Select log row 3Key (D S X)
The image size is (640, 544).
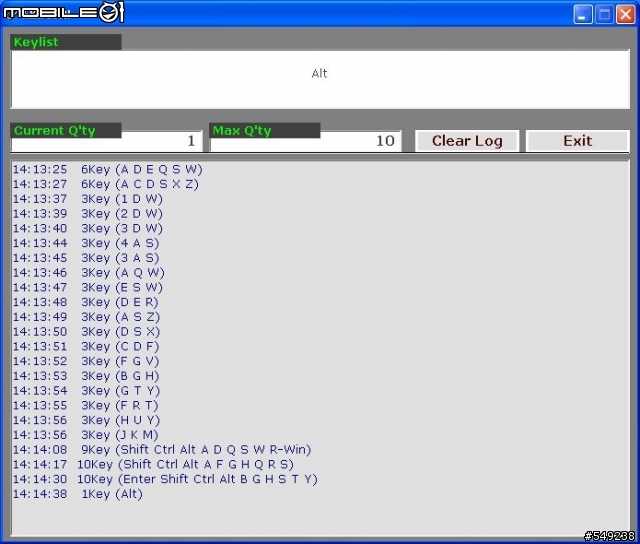tap(86, 331)
